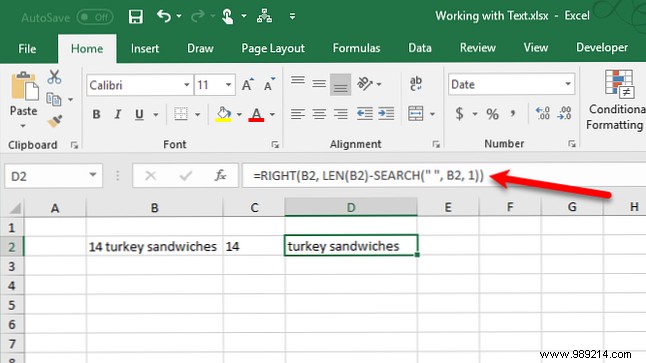Apply yellow fill color bucket
This screenshot has height=363, width=646.
(224, 114)
